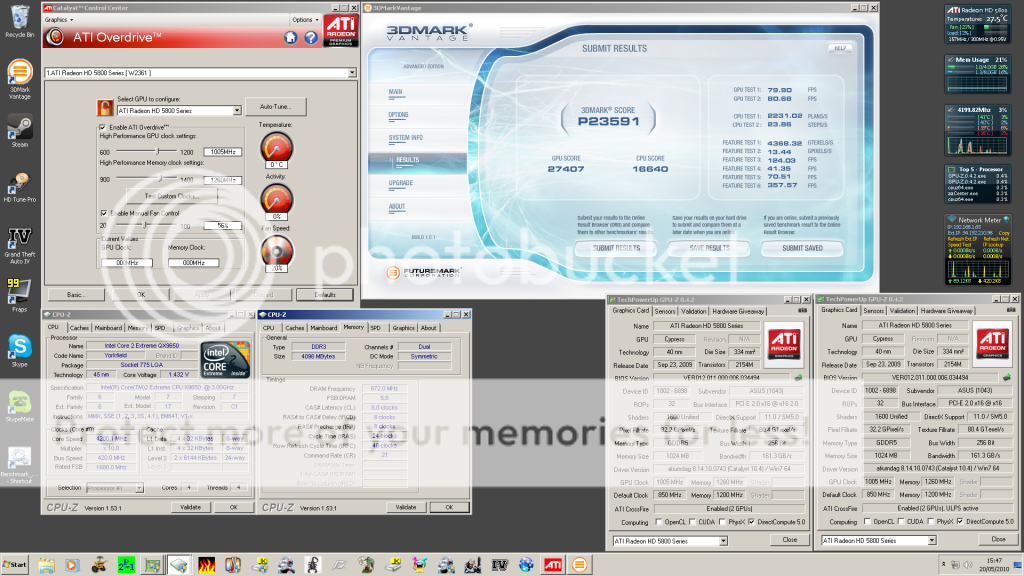
Task: Open the Recycle Bin desktop icon
Action: coord(20,21)
